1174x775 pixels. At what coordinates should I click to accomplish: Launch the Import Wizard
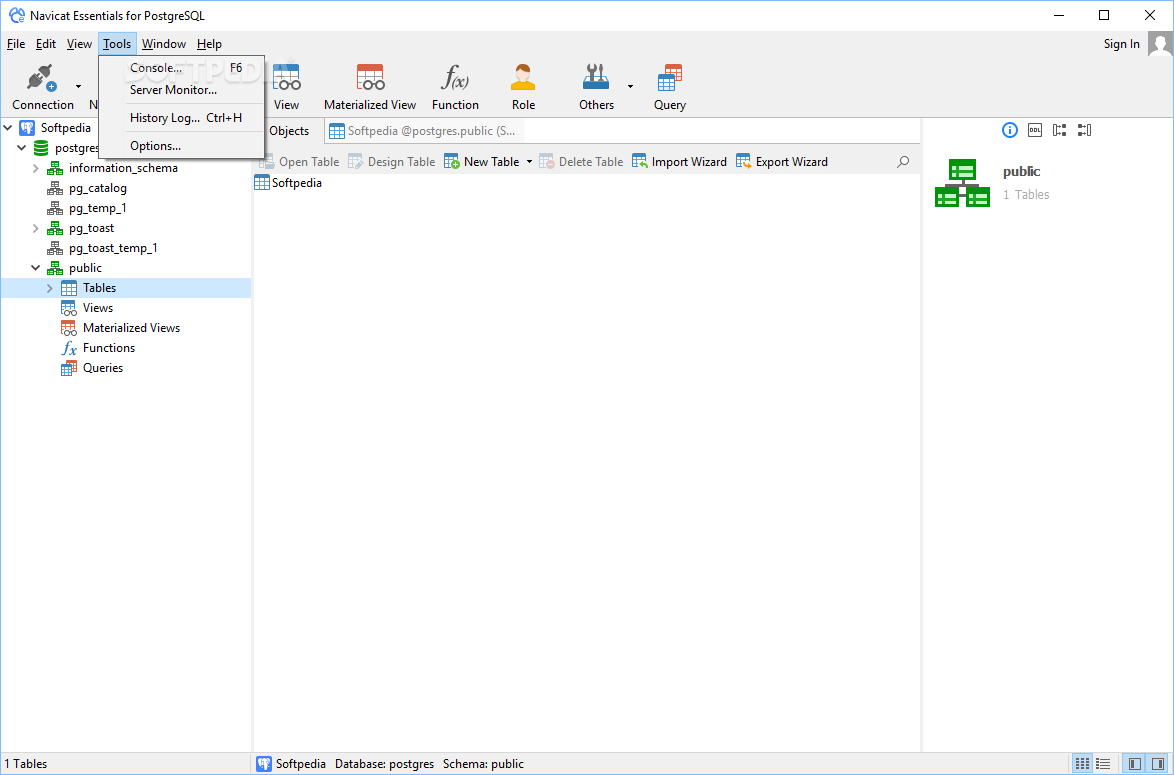point(680,162)
